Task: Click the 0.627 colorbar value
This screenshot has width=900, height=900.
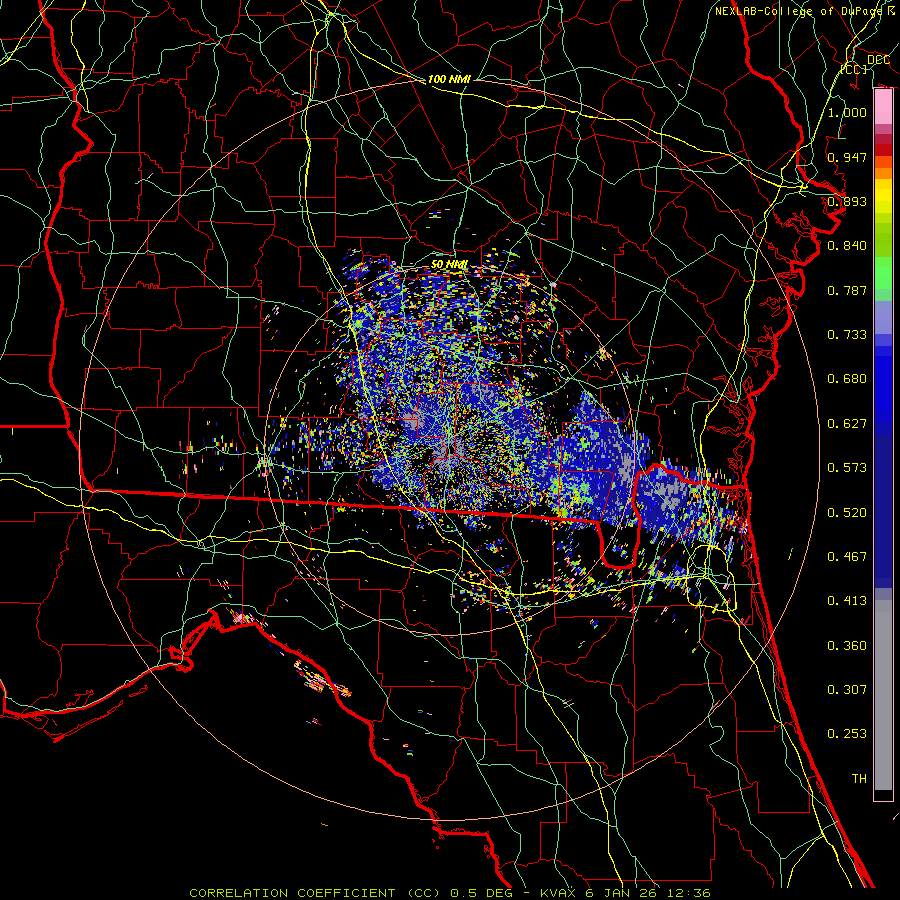Action: 847,424
